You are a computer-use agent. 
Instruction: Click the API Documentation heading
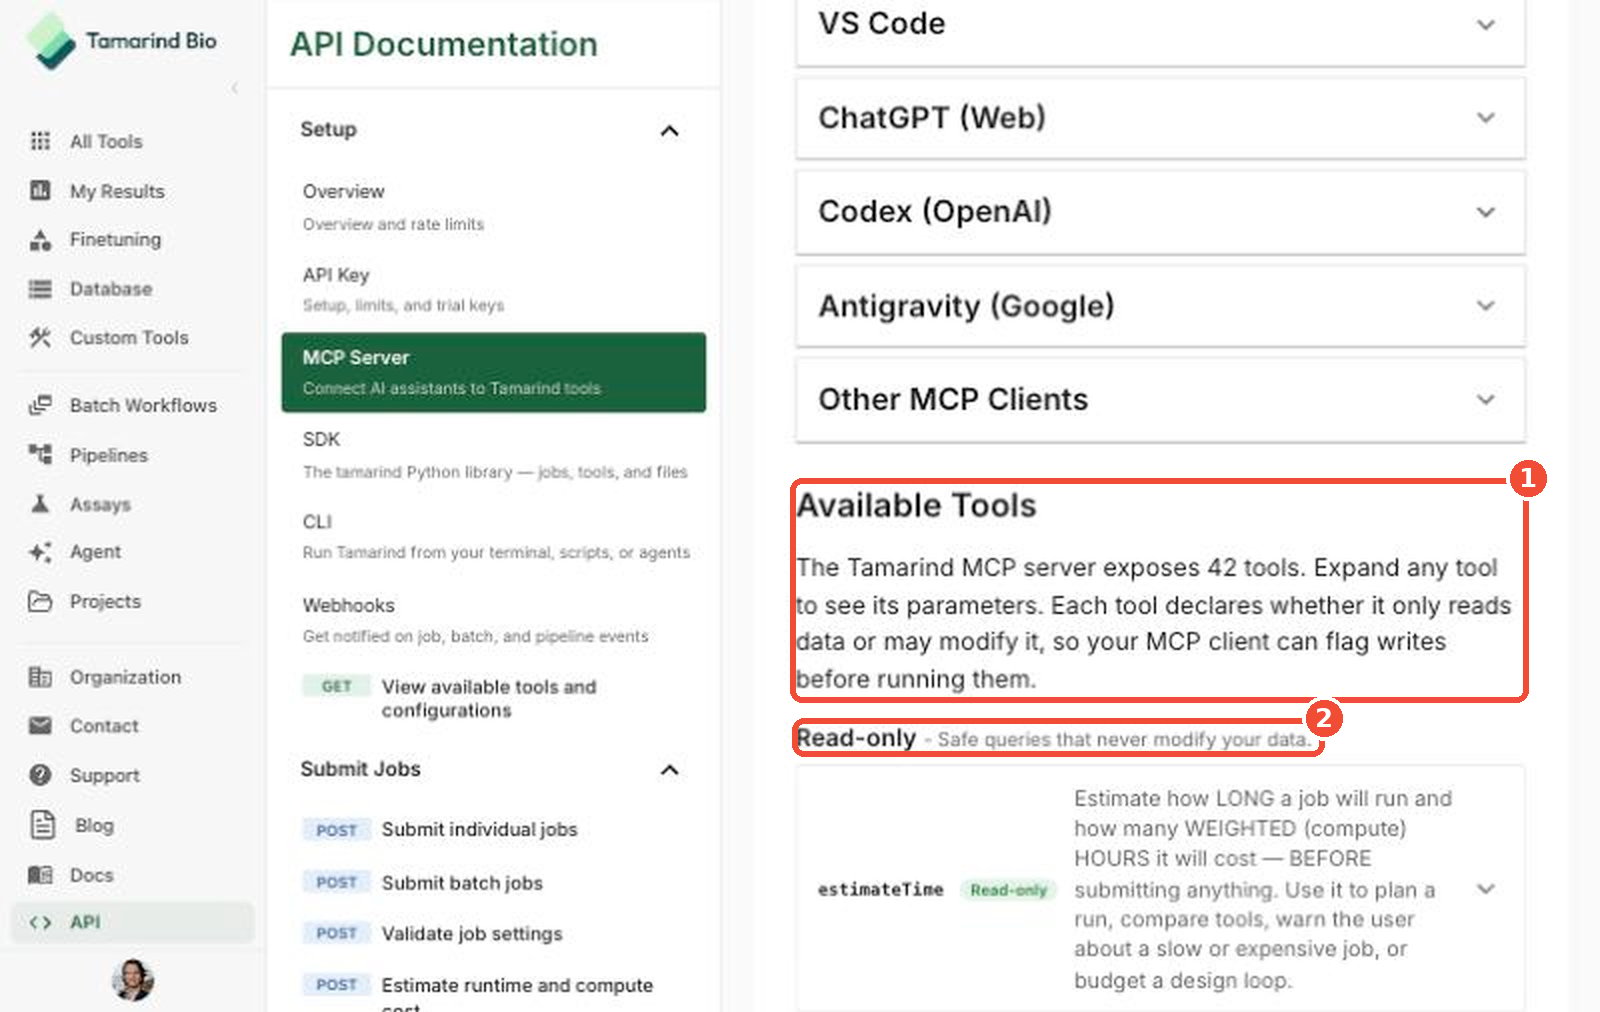click(x=444, y=44)
